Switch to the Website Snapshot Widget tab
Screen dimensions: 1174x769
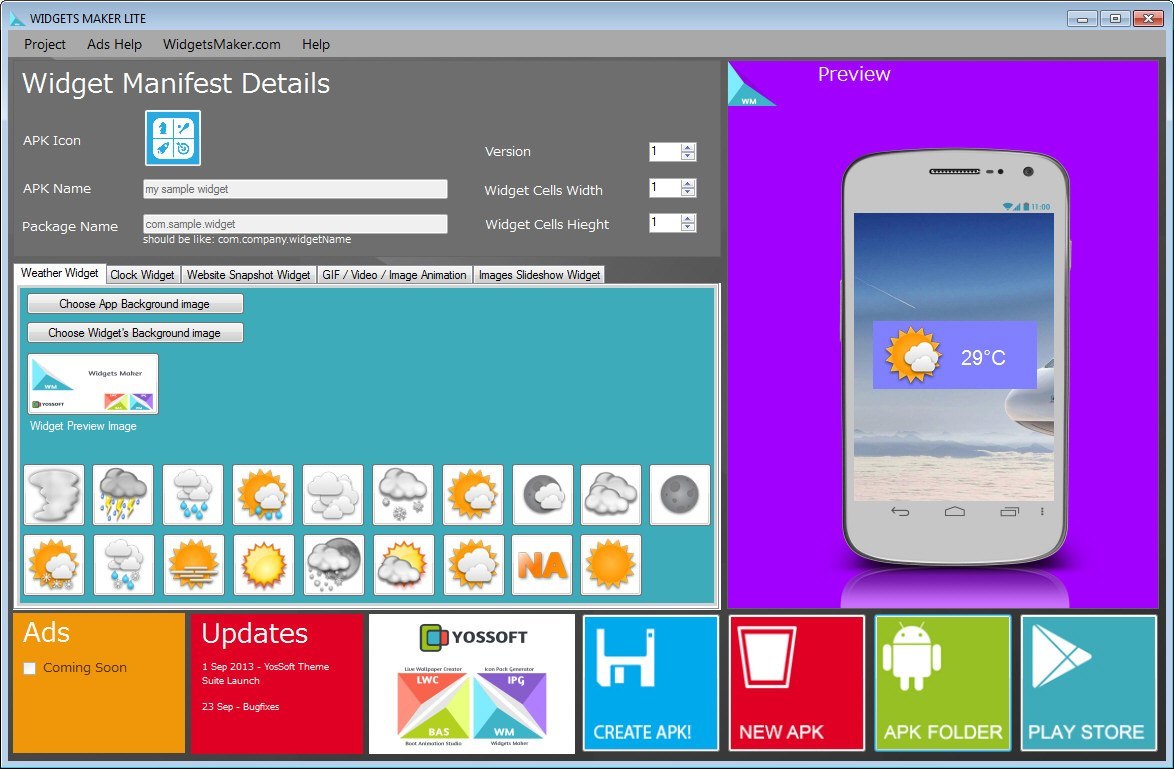point(249,275)
